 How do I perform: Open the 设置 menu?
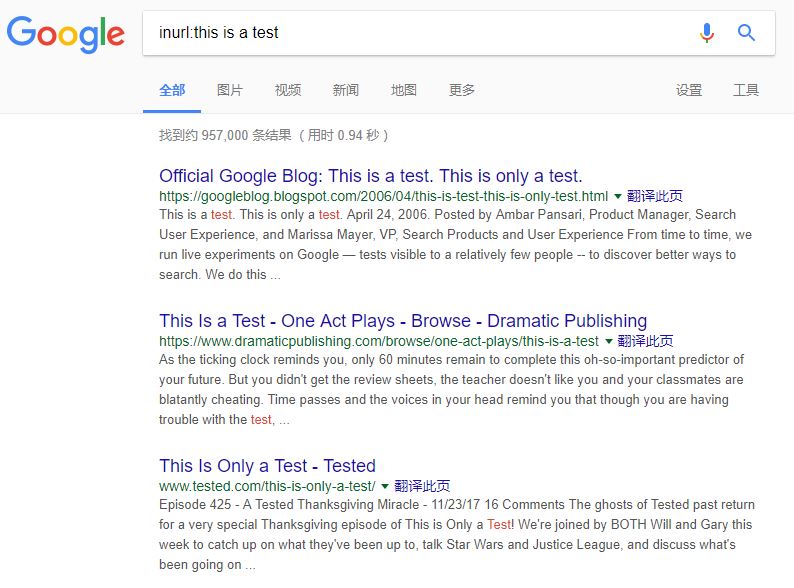(689, 90)
